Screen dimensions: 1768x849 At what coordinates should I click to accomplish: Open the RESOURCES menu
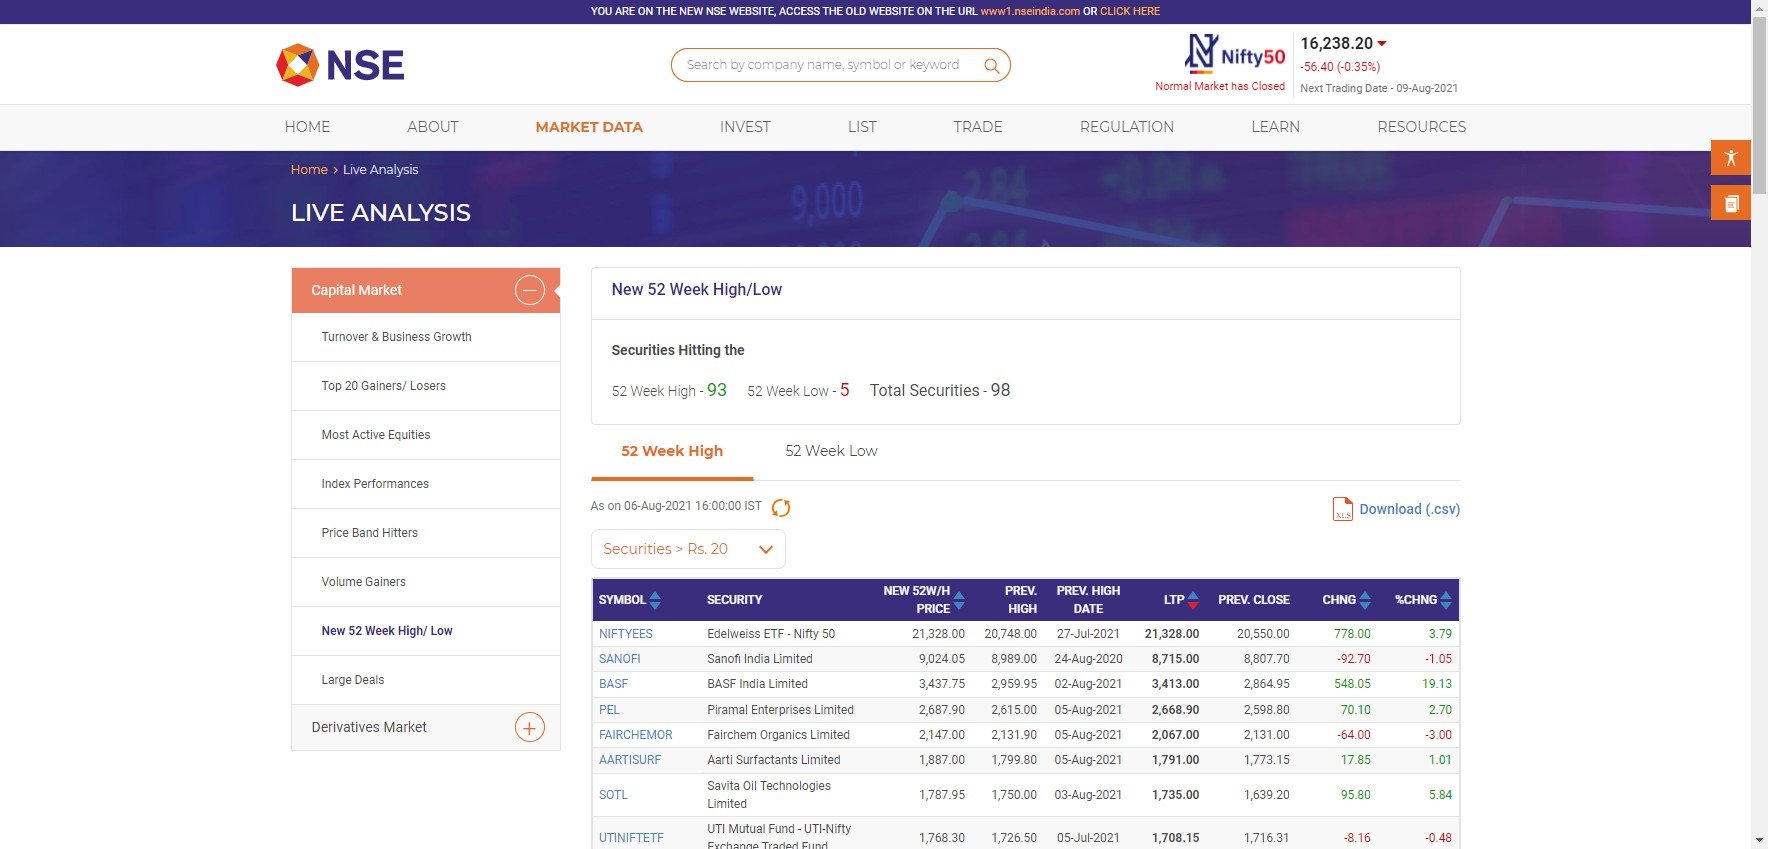(1422, 127)
